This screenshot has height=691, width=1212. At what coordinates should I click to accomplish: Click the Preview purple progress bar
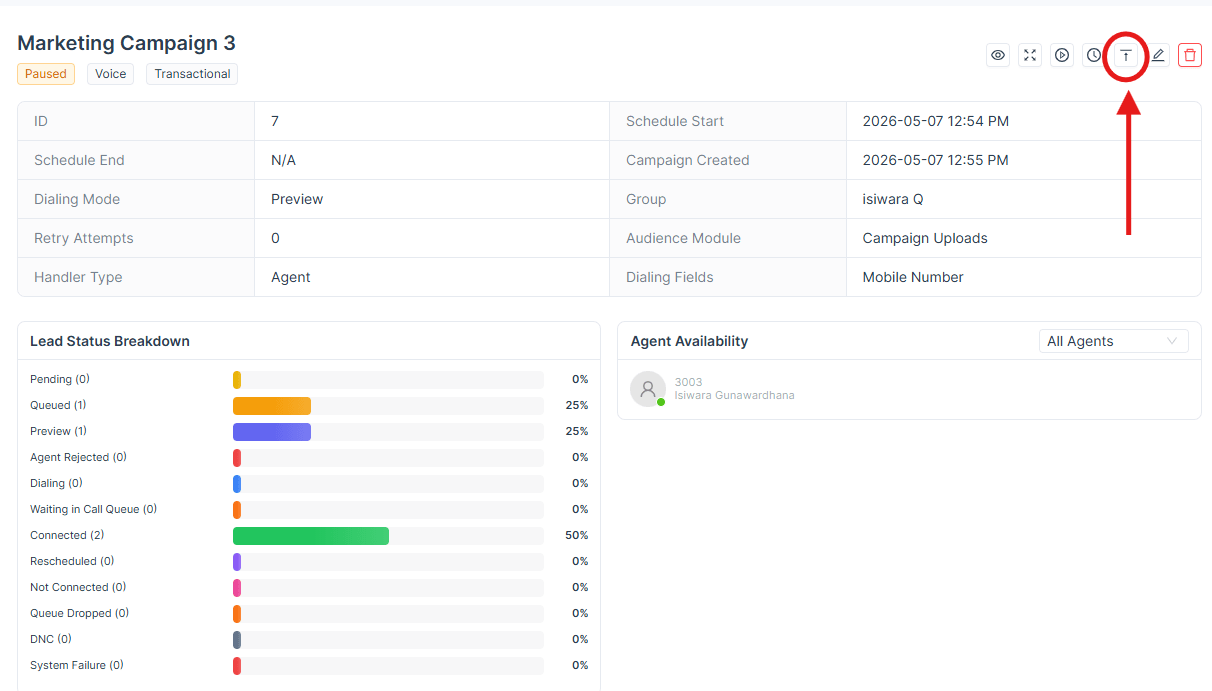[272, 431]
